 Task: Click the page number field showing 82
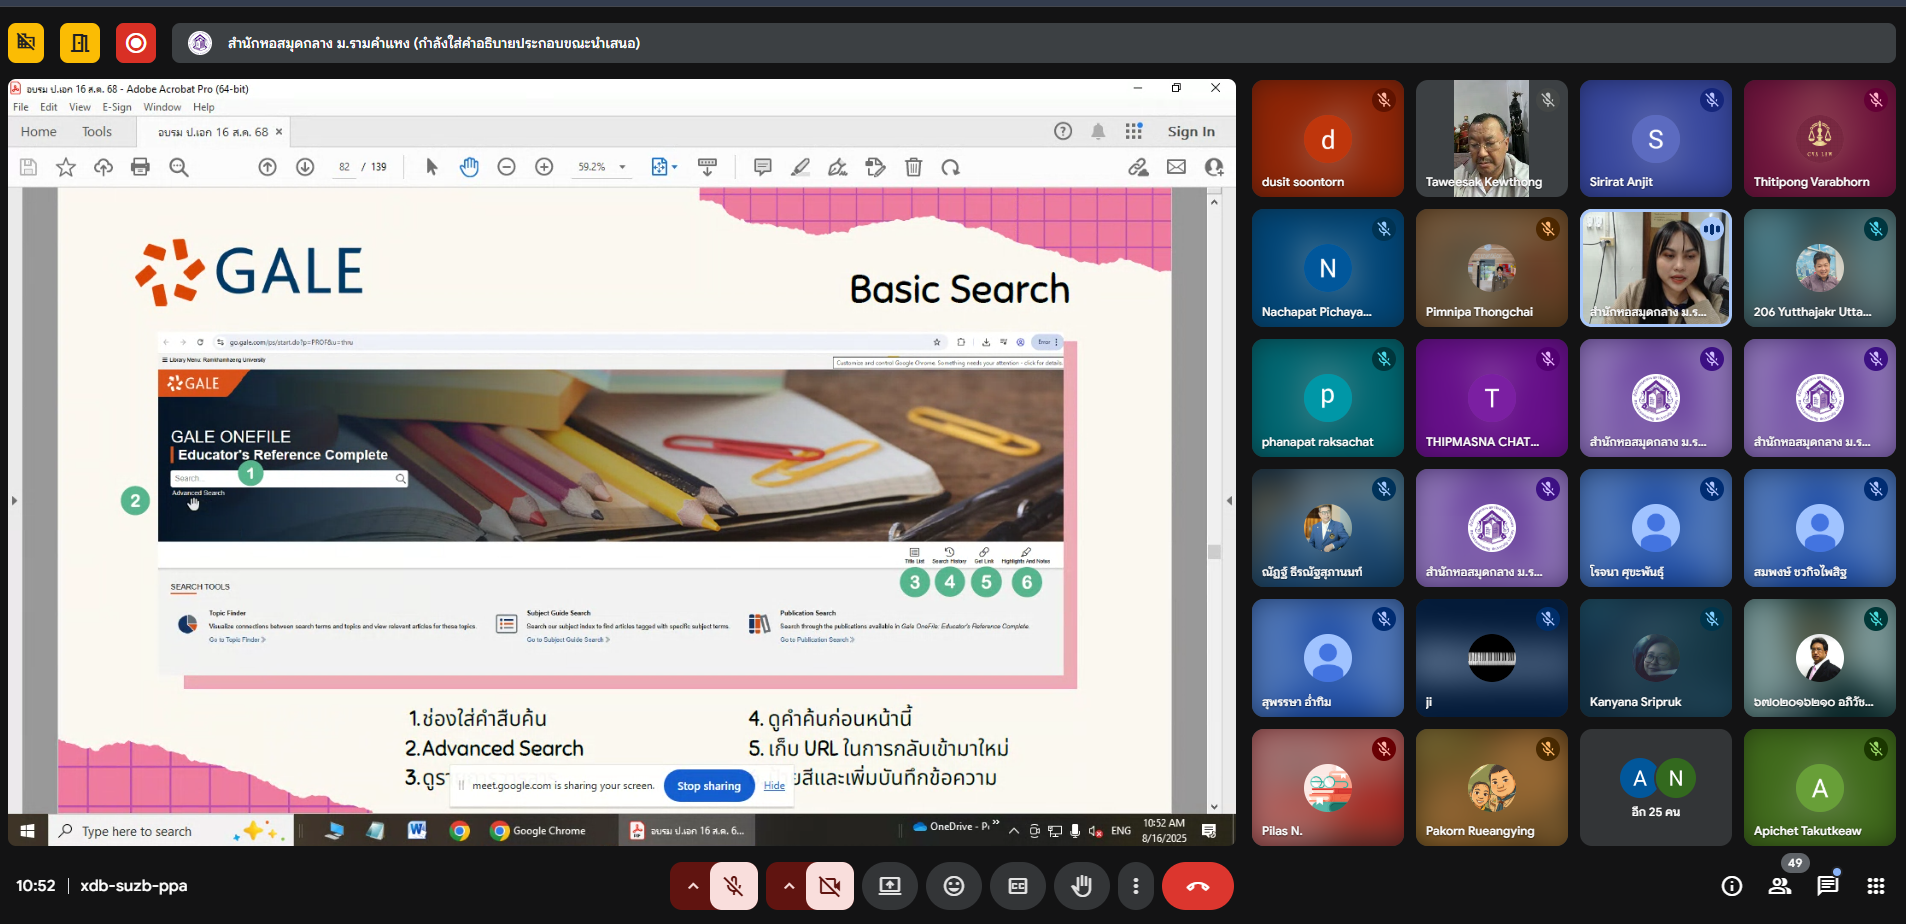[x=344, y=167]
